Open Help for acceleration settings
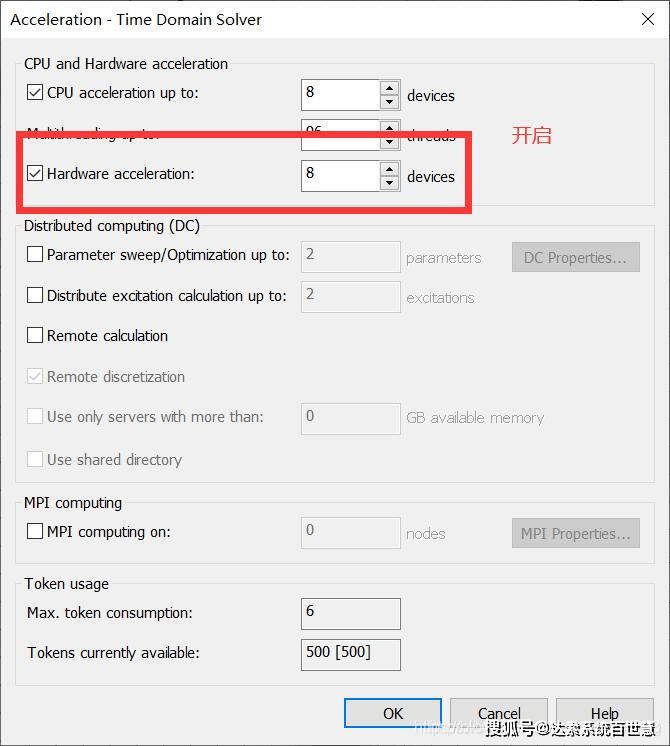670x746 pixels. (x=604, y=714)
